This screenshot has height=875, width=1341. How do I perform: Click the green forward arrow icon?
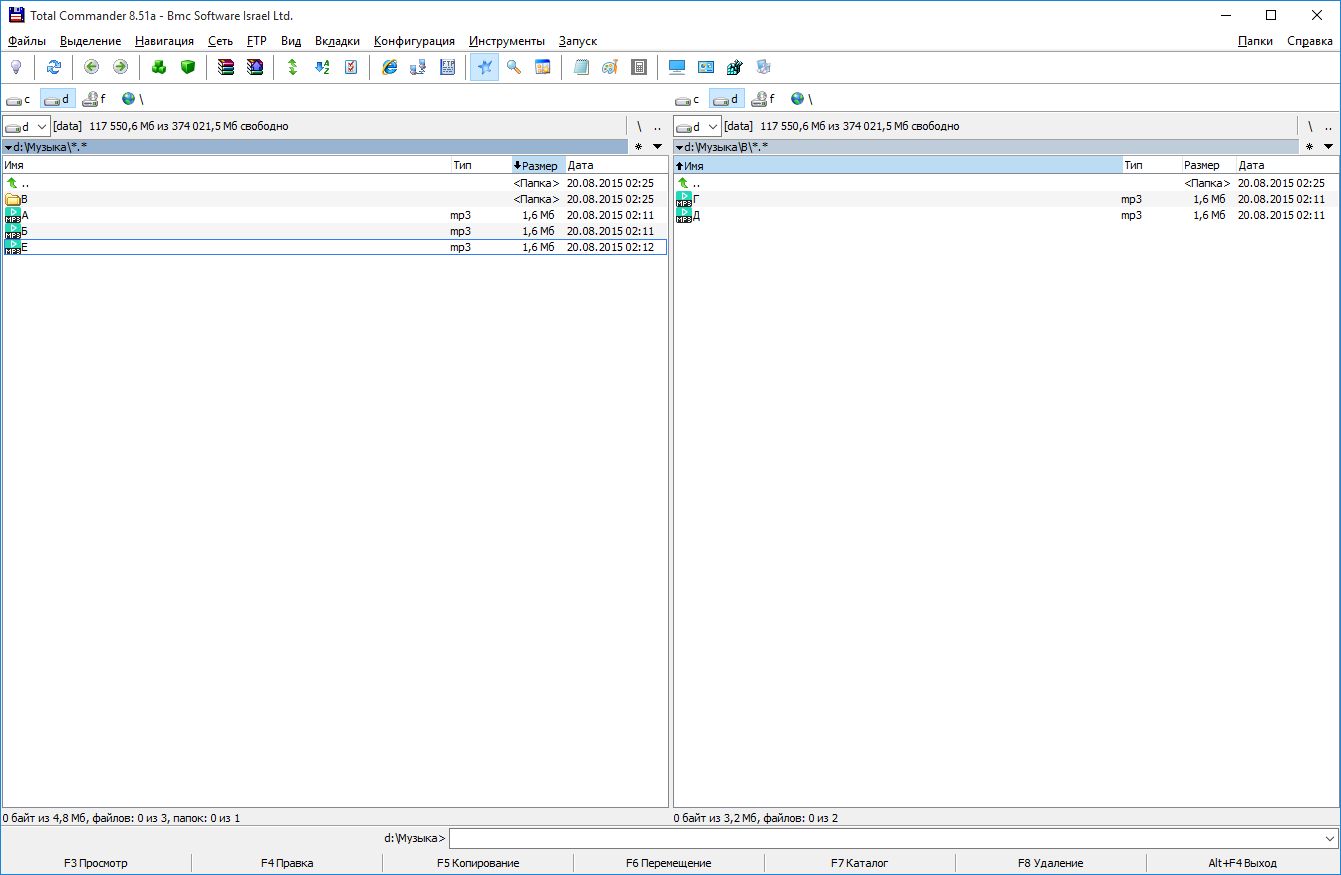point(120,67)
